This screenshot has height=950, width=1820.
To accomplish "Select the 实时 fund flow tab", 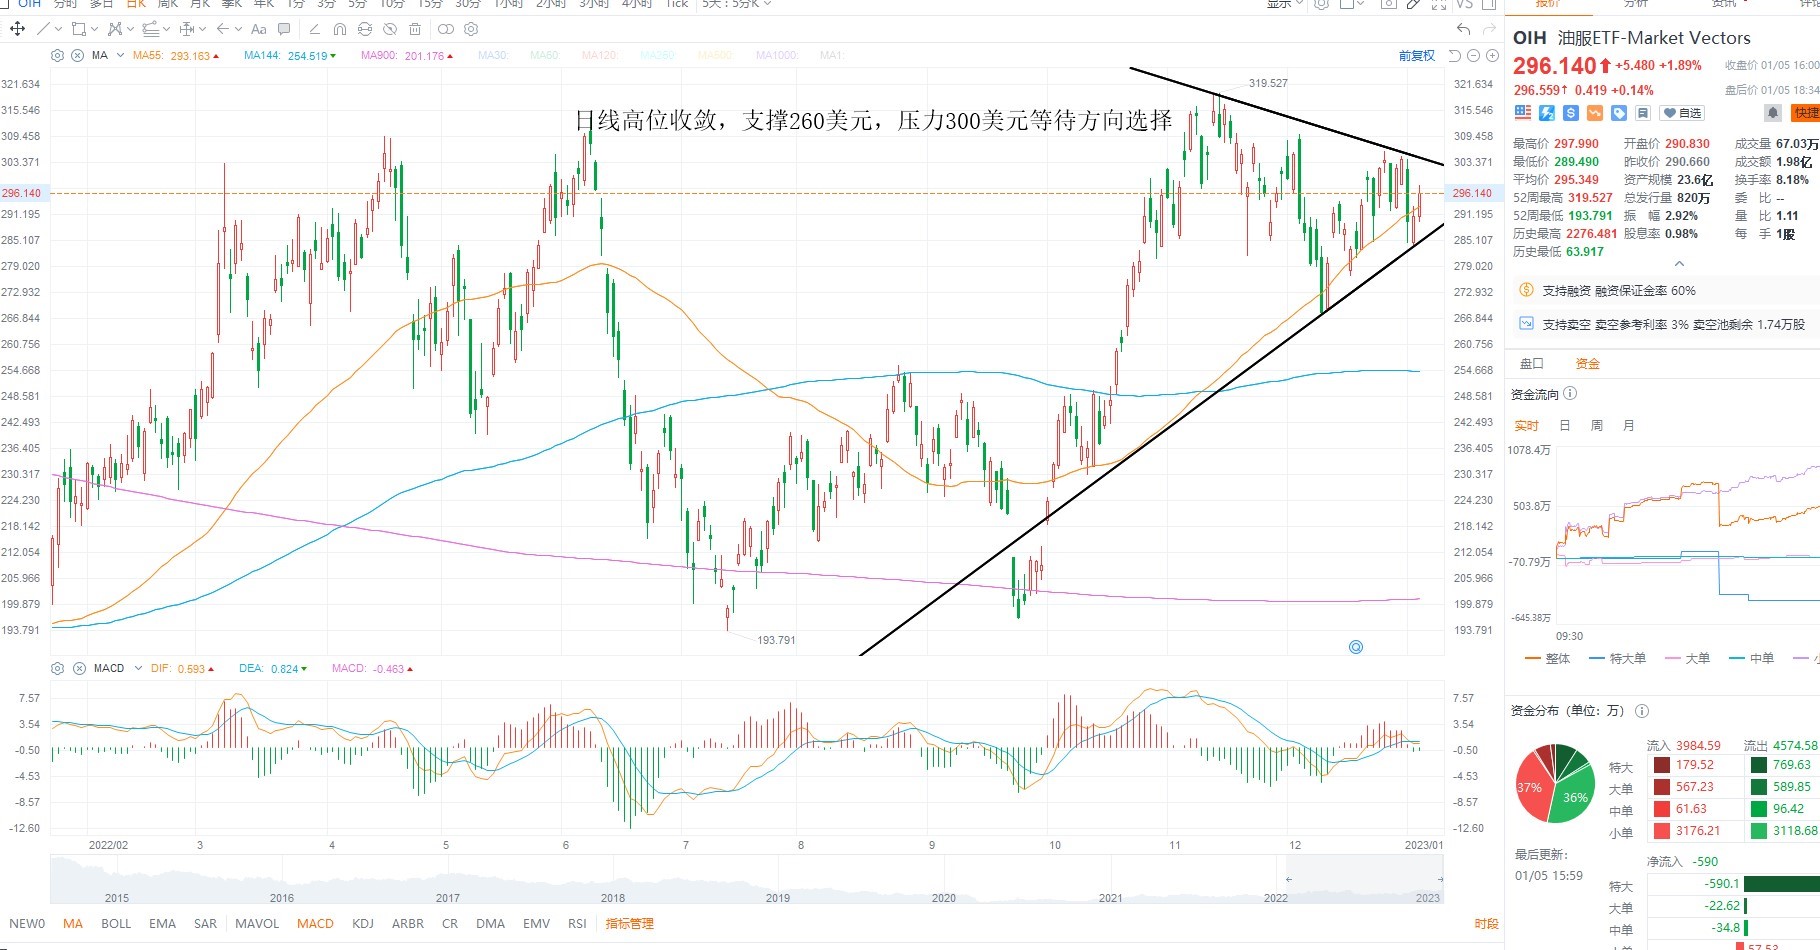I will [1527, 425].
